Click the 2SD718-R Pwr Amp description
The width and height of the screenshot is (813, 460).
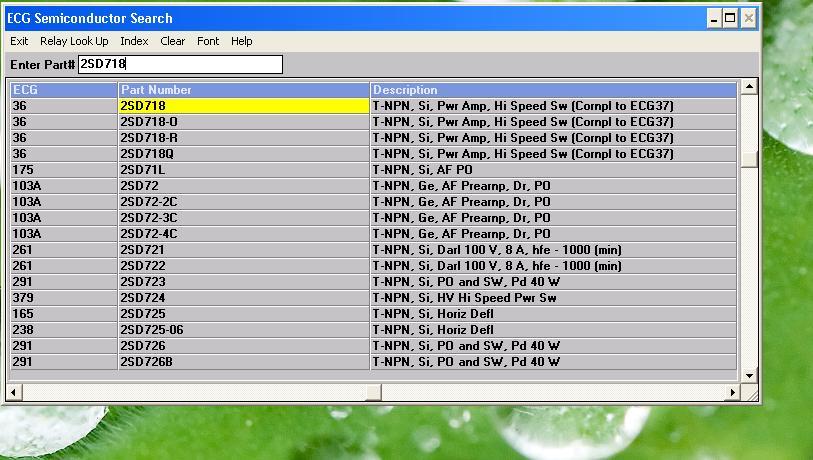[x=553, y=138]
